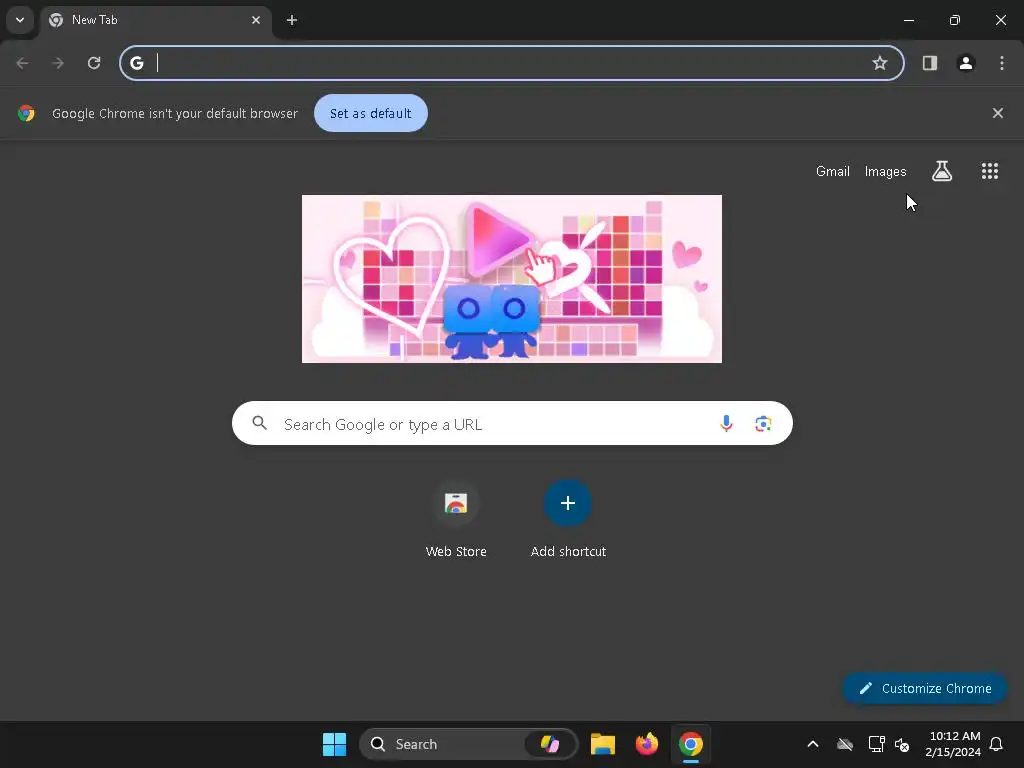Open the Google apps grid
The width and height of the screenshot is (1024, 768).
click(x=990, y=171)
